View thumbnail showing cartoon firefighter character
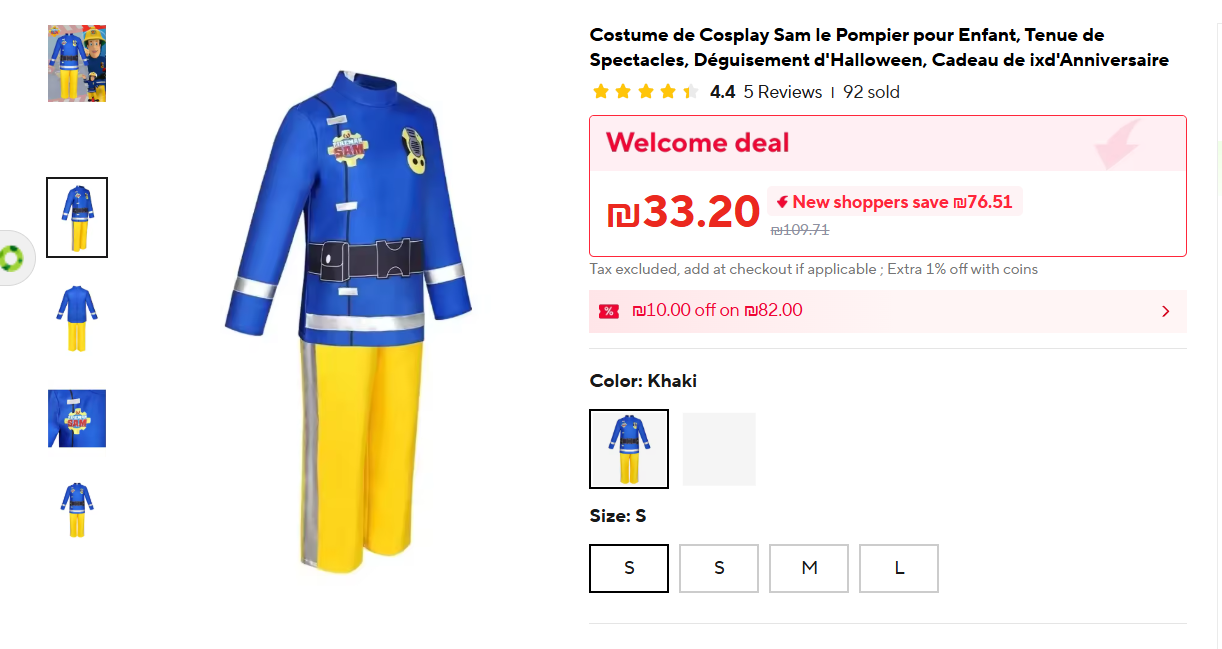The height and width of the screenshot is (649, 1222). [x=77, y=63]
